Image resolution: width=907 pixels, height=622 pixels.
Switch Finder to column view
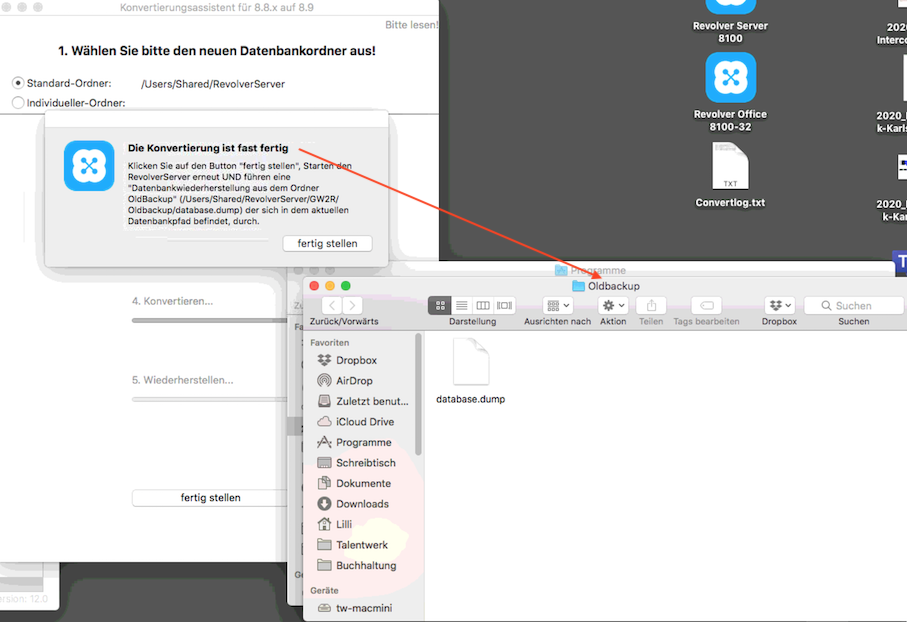tap(483, 305)
